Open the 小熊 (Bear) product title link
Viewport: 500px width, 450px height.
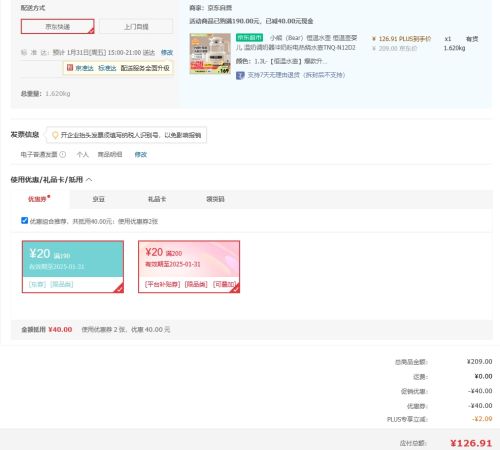297,43
